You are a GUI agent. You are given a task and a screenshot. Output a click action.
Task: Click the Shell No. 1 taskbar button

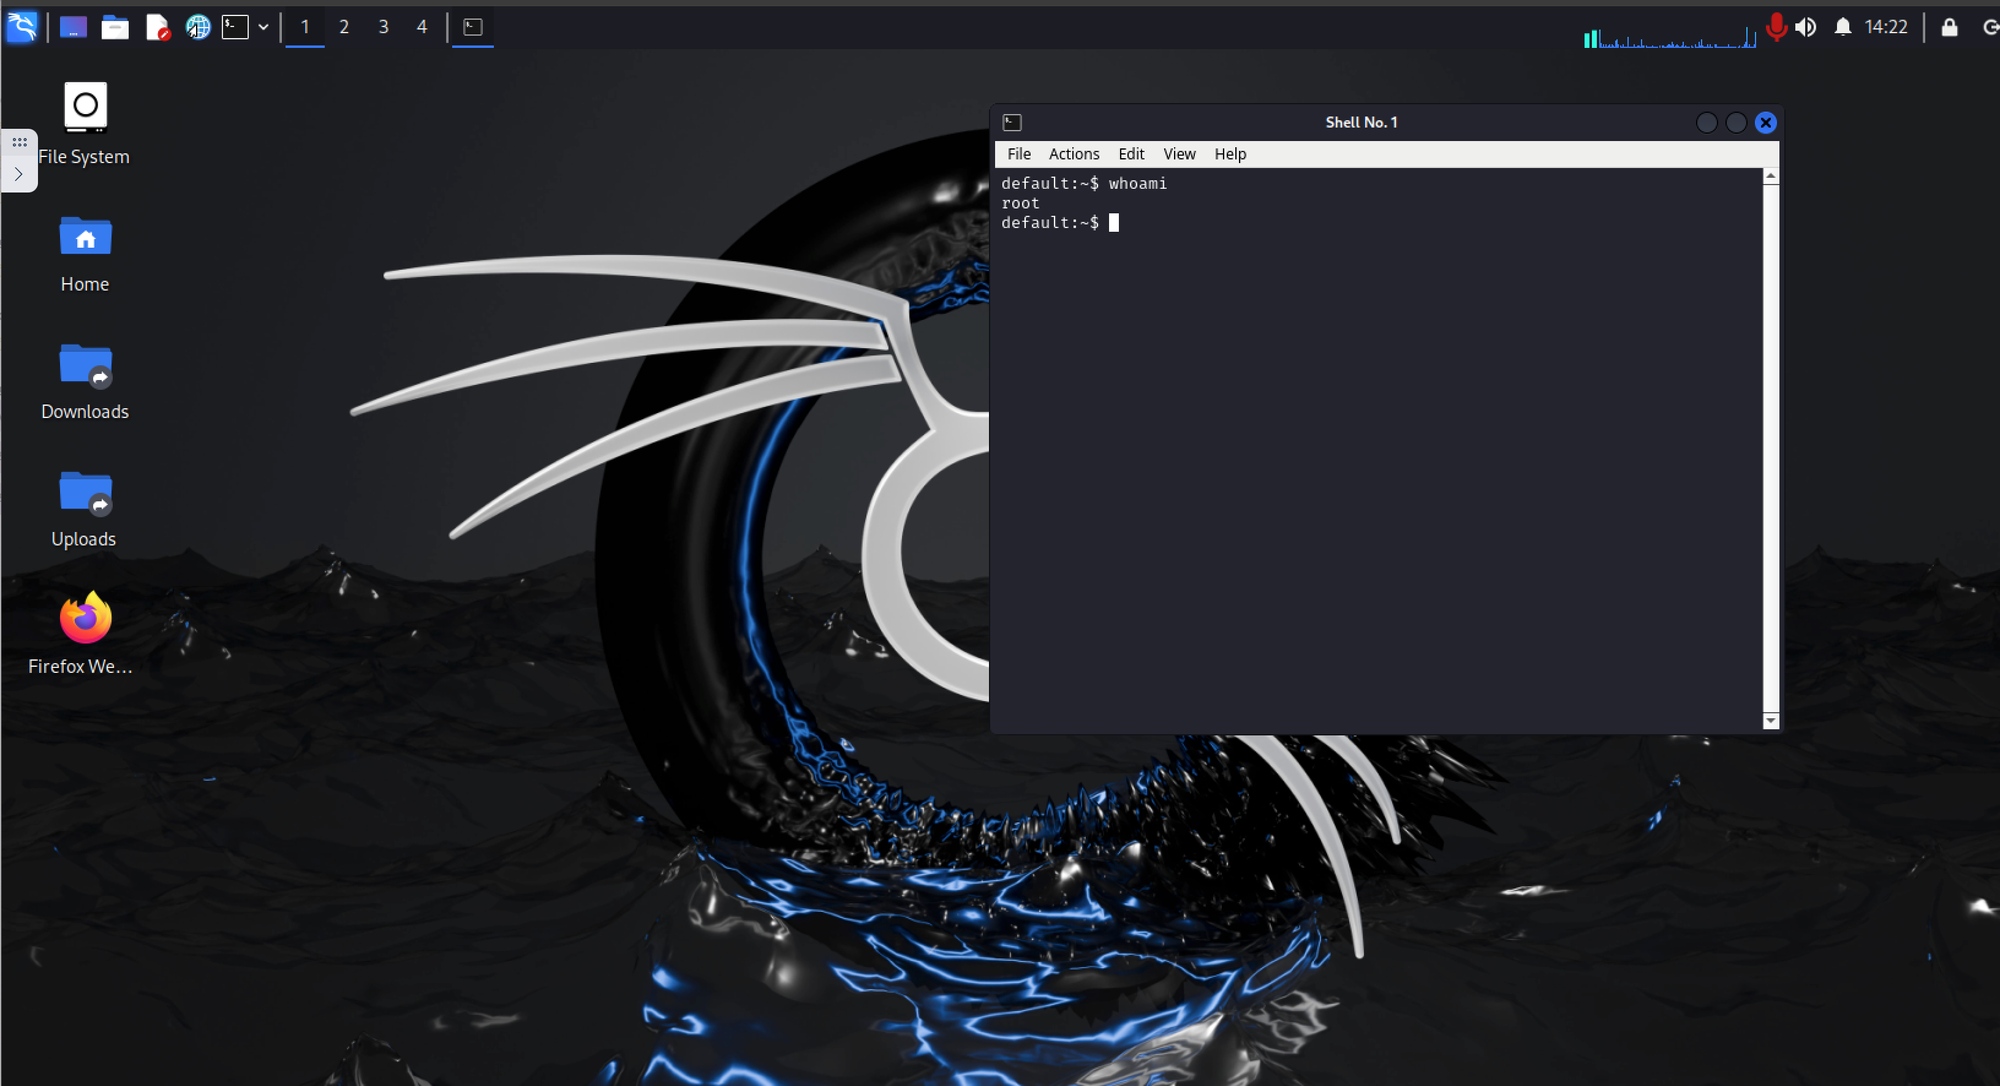473,27
